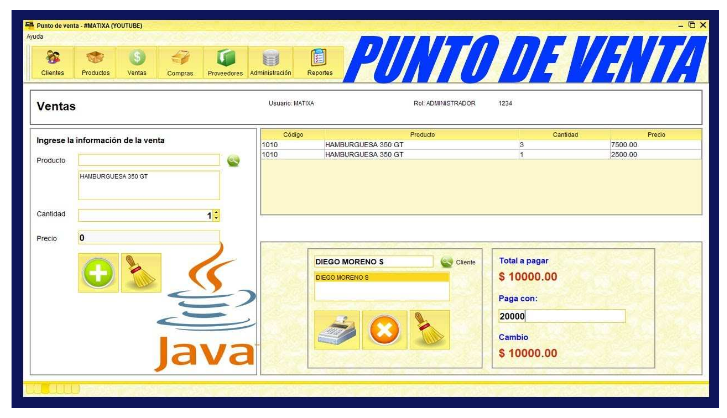Select first table row with cantidad 3
Screen dimensions: 727x418
click(480, 144)
